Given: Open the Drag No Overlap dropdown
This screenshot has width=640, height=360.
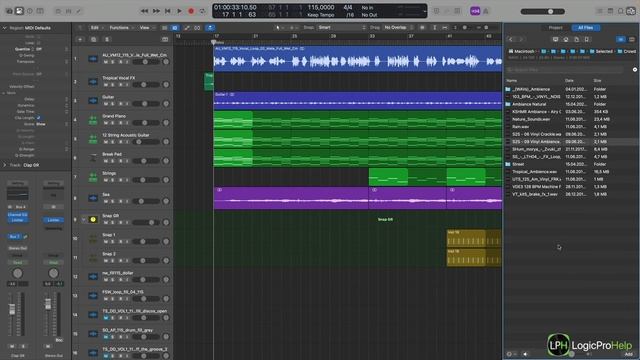Looking at the screenshot, I should point(398,28).
